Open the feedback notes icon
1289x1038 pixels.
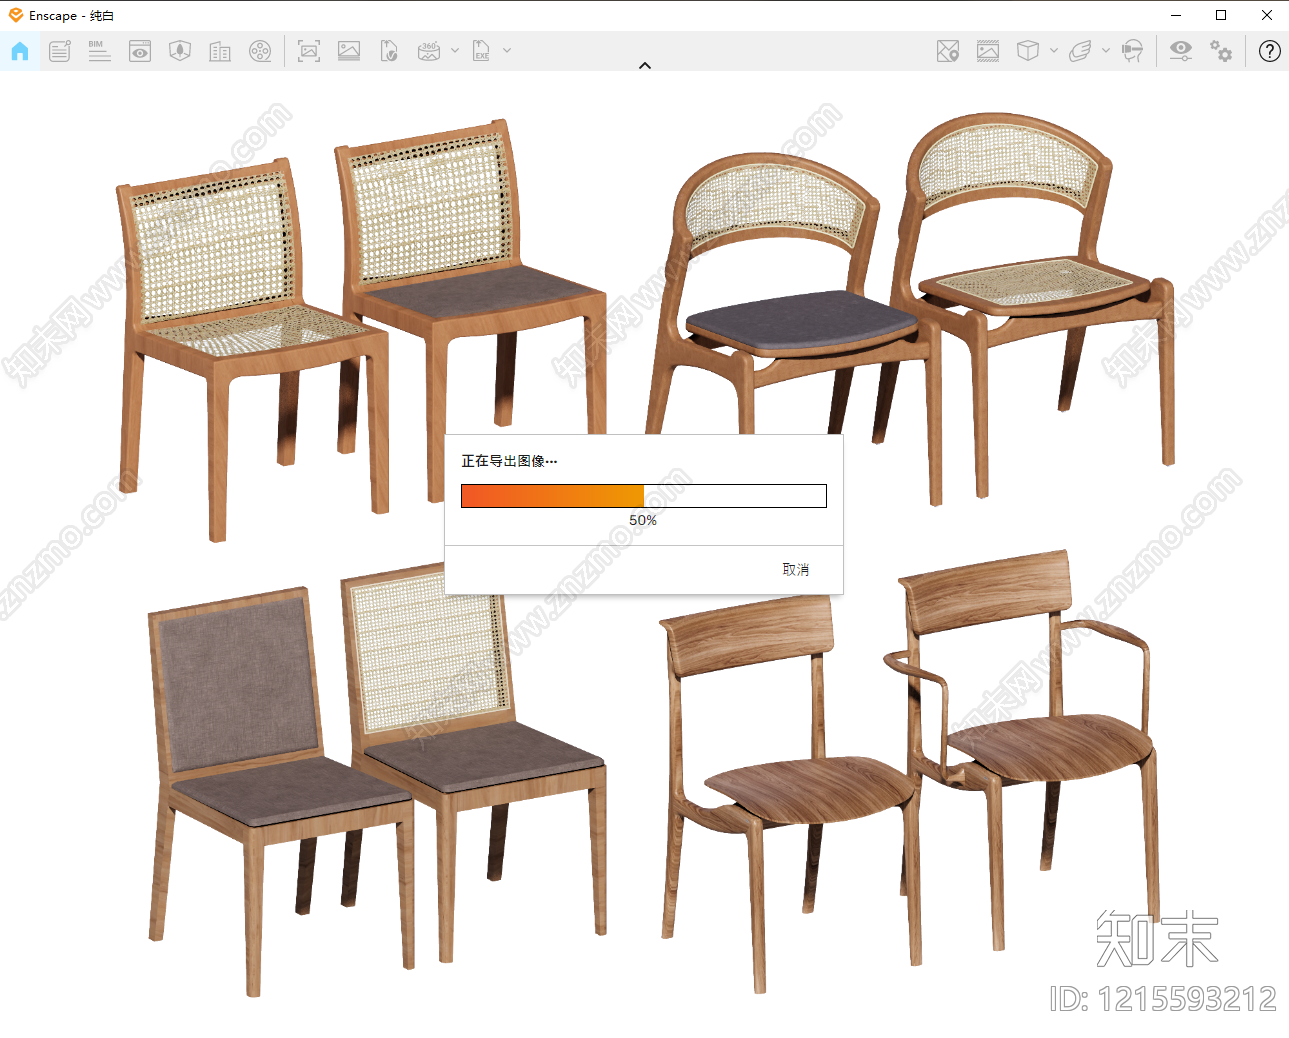pos(60,51)
